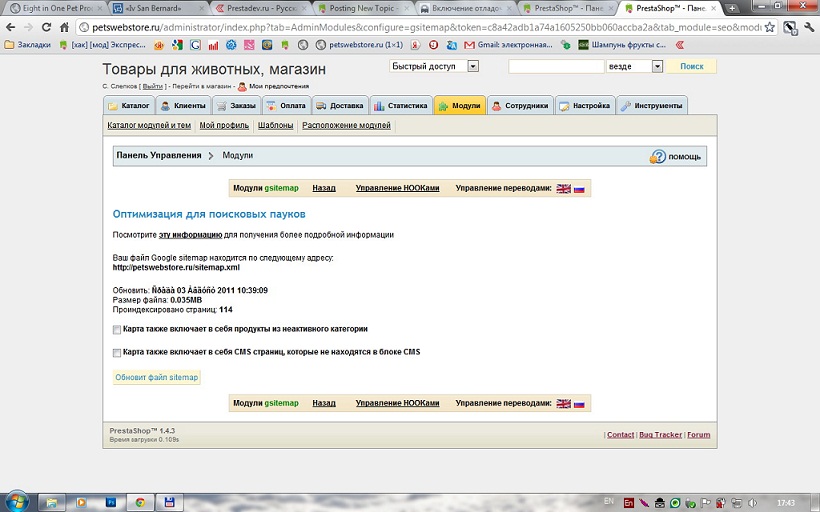This screenshot has width=820, height=512.
Task: Open the Шампунь фрукты bookmark
Action: [622, 45]
